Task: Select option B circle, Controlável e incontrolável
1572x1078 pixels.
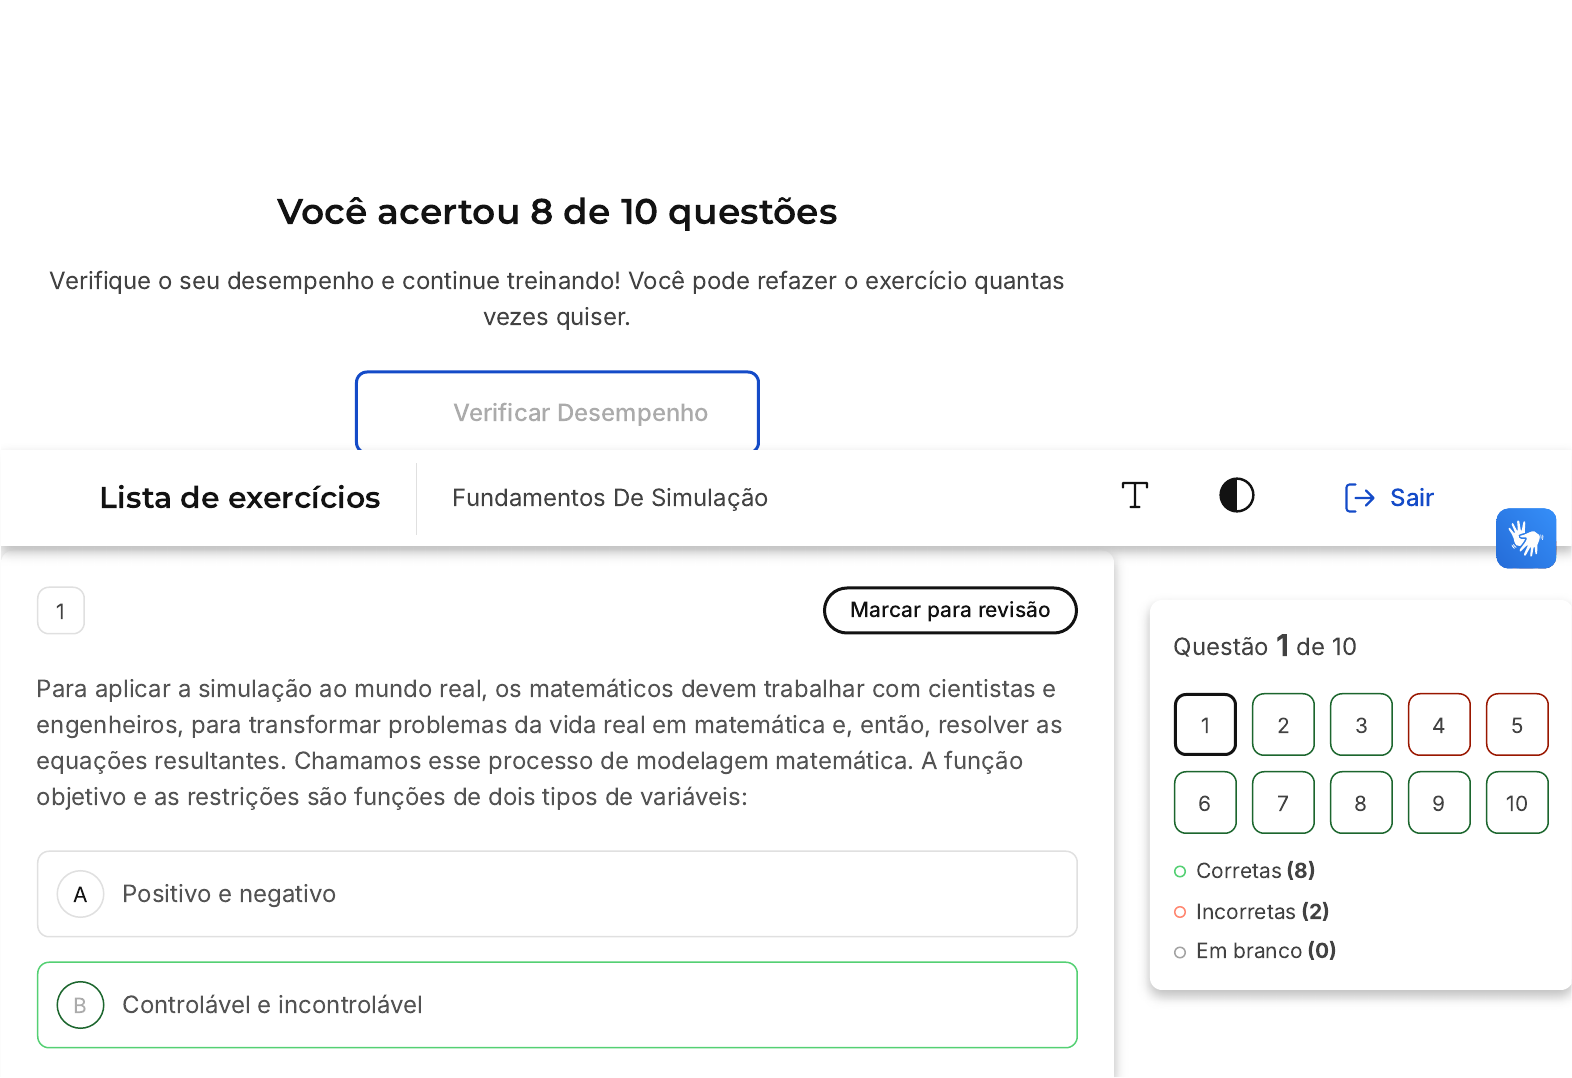Action: (81, 1005)
